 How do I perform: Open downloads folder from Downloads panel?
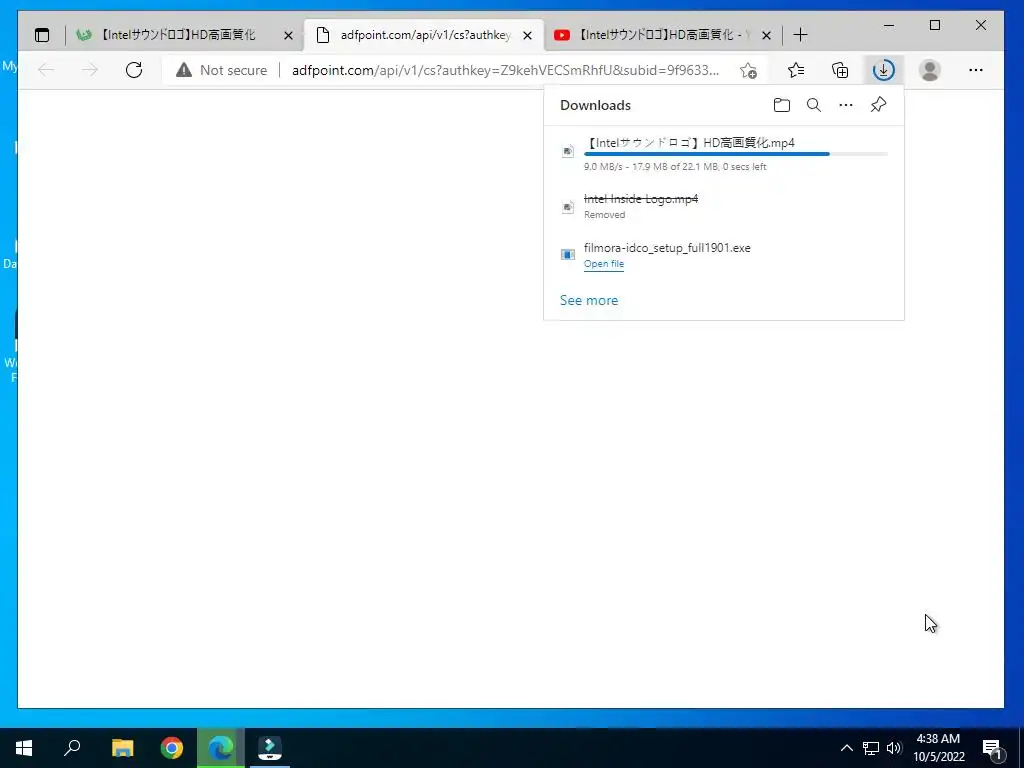tap(782, 105)
